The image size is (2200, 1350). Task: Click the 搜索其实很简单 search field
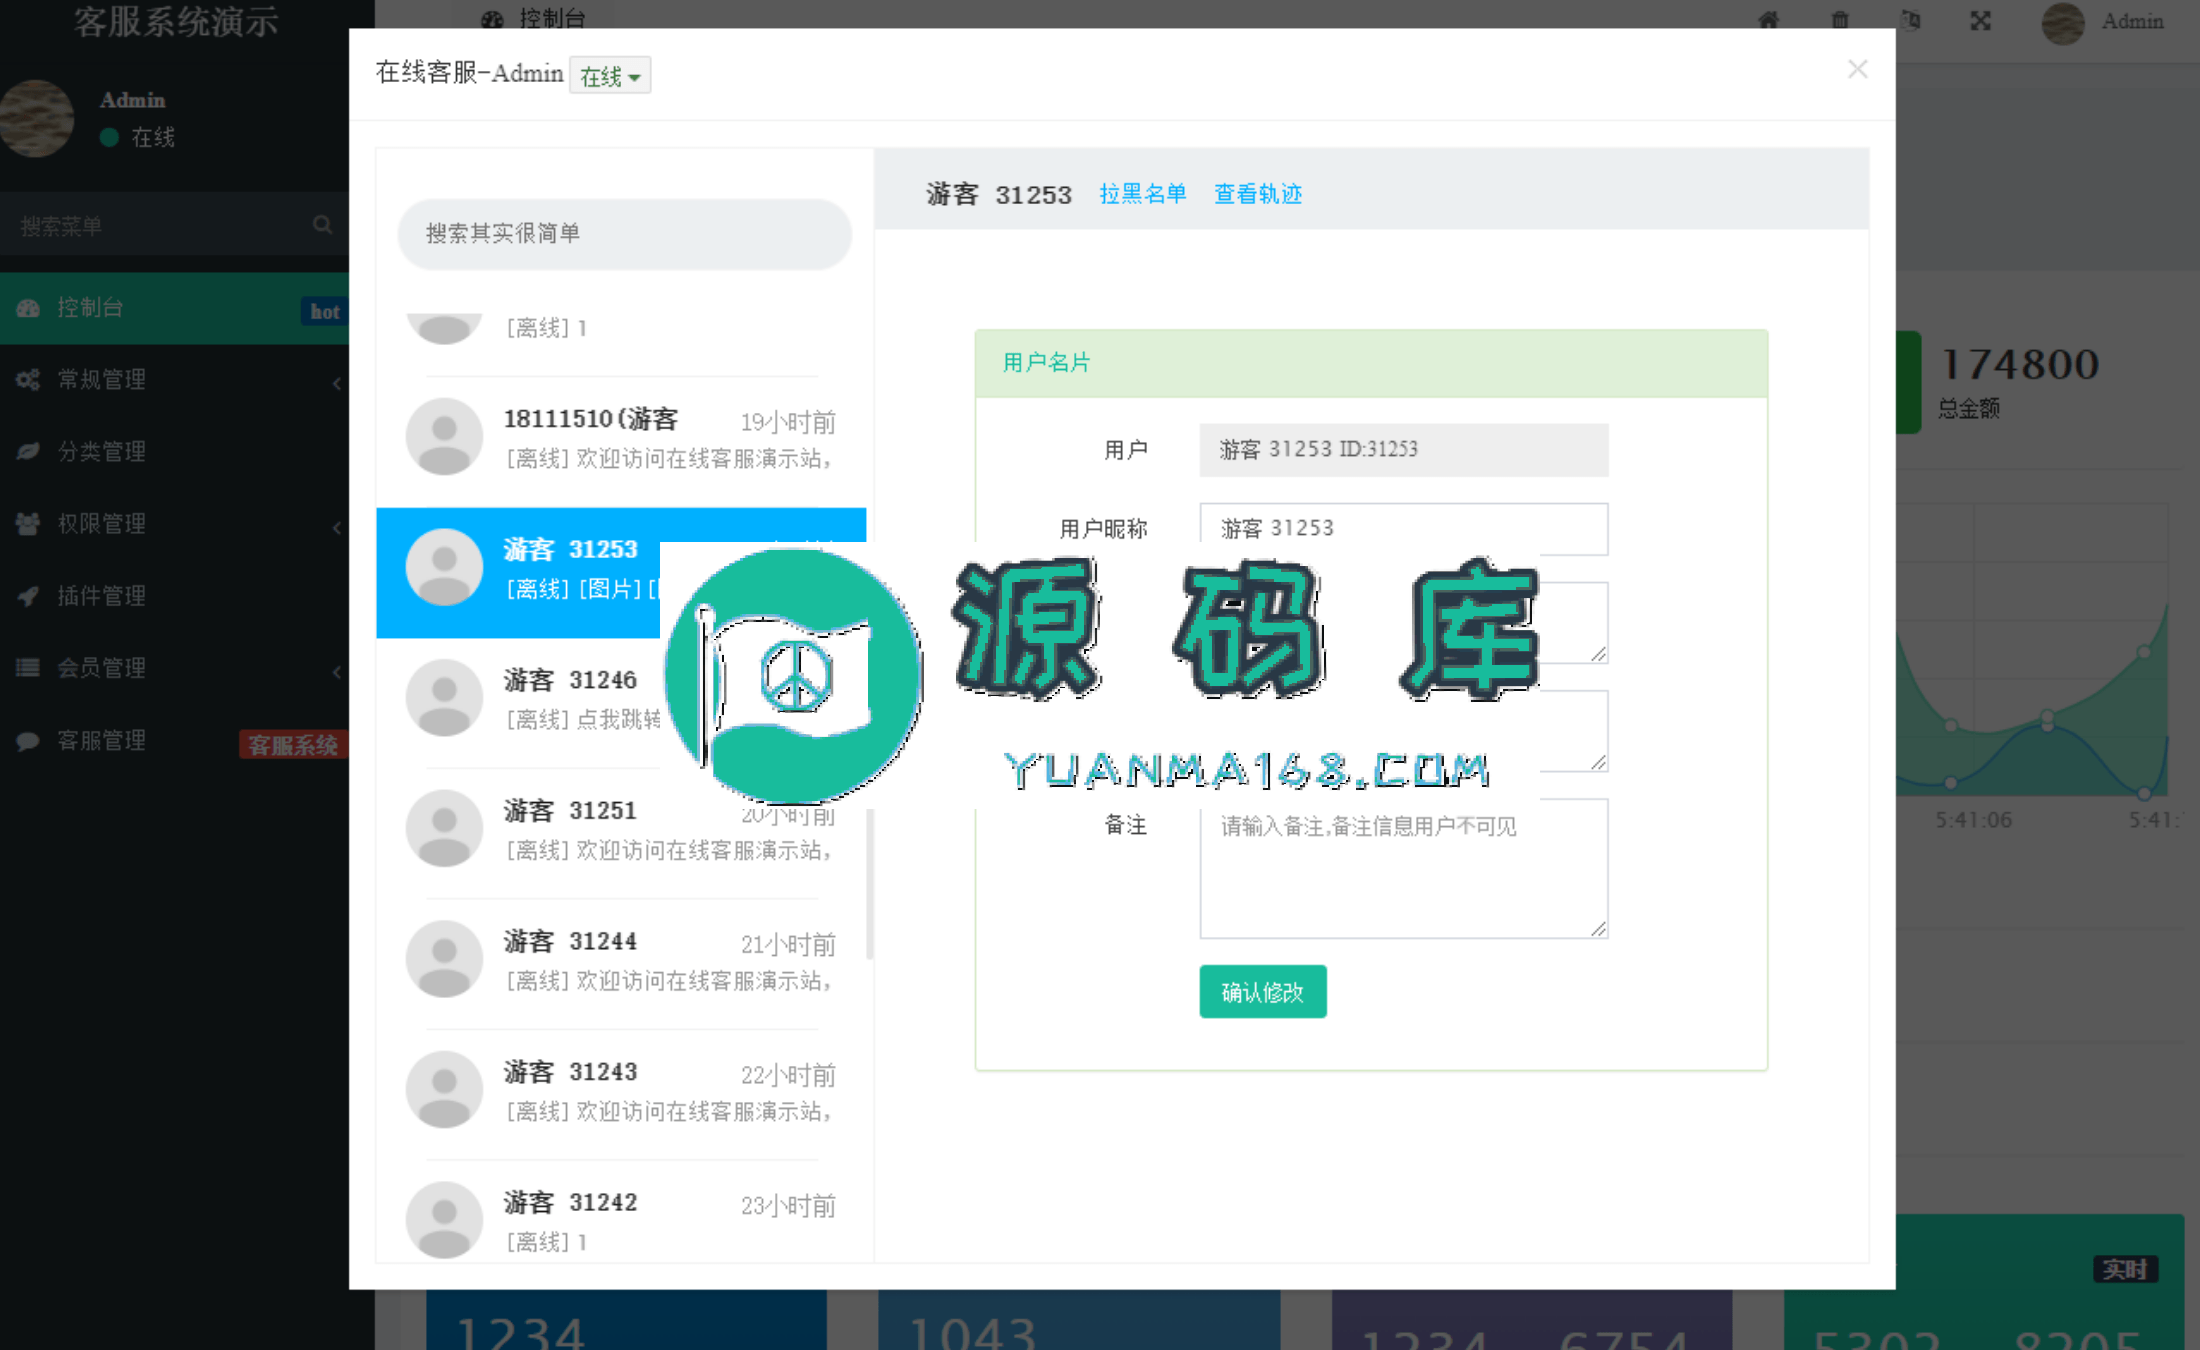tap(624, 234)
